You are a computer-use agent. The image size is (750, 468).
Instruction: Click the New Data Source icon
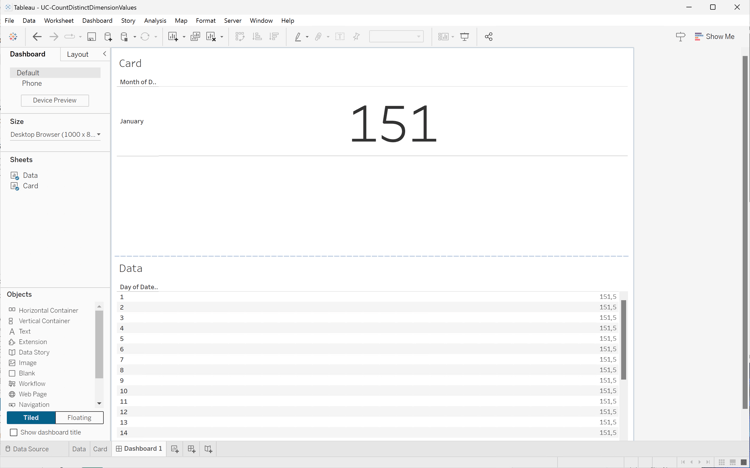108,37
